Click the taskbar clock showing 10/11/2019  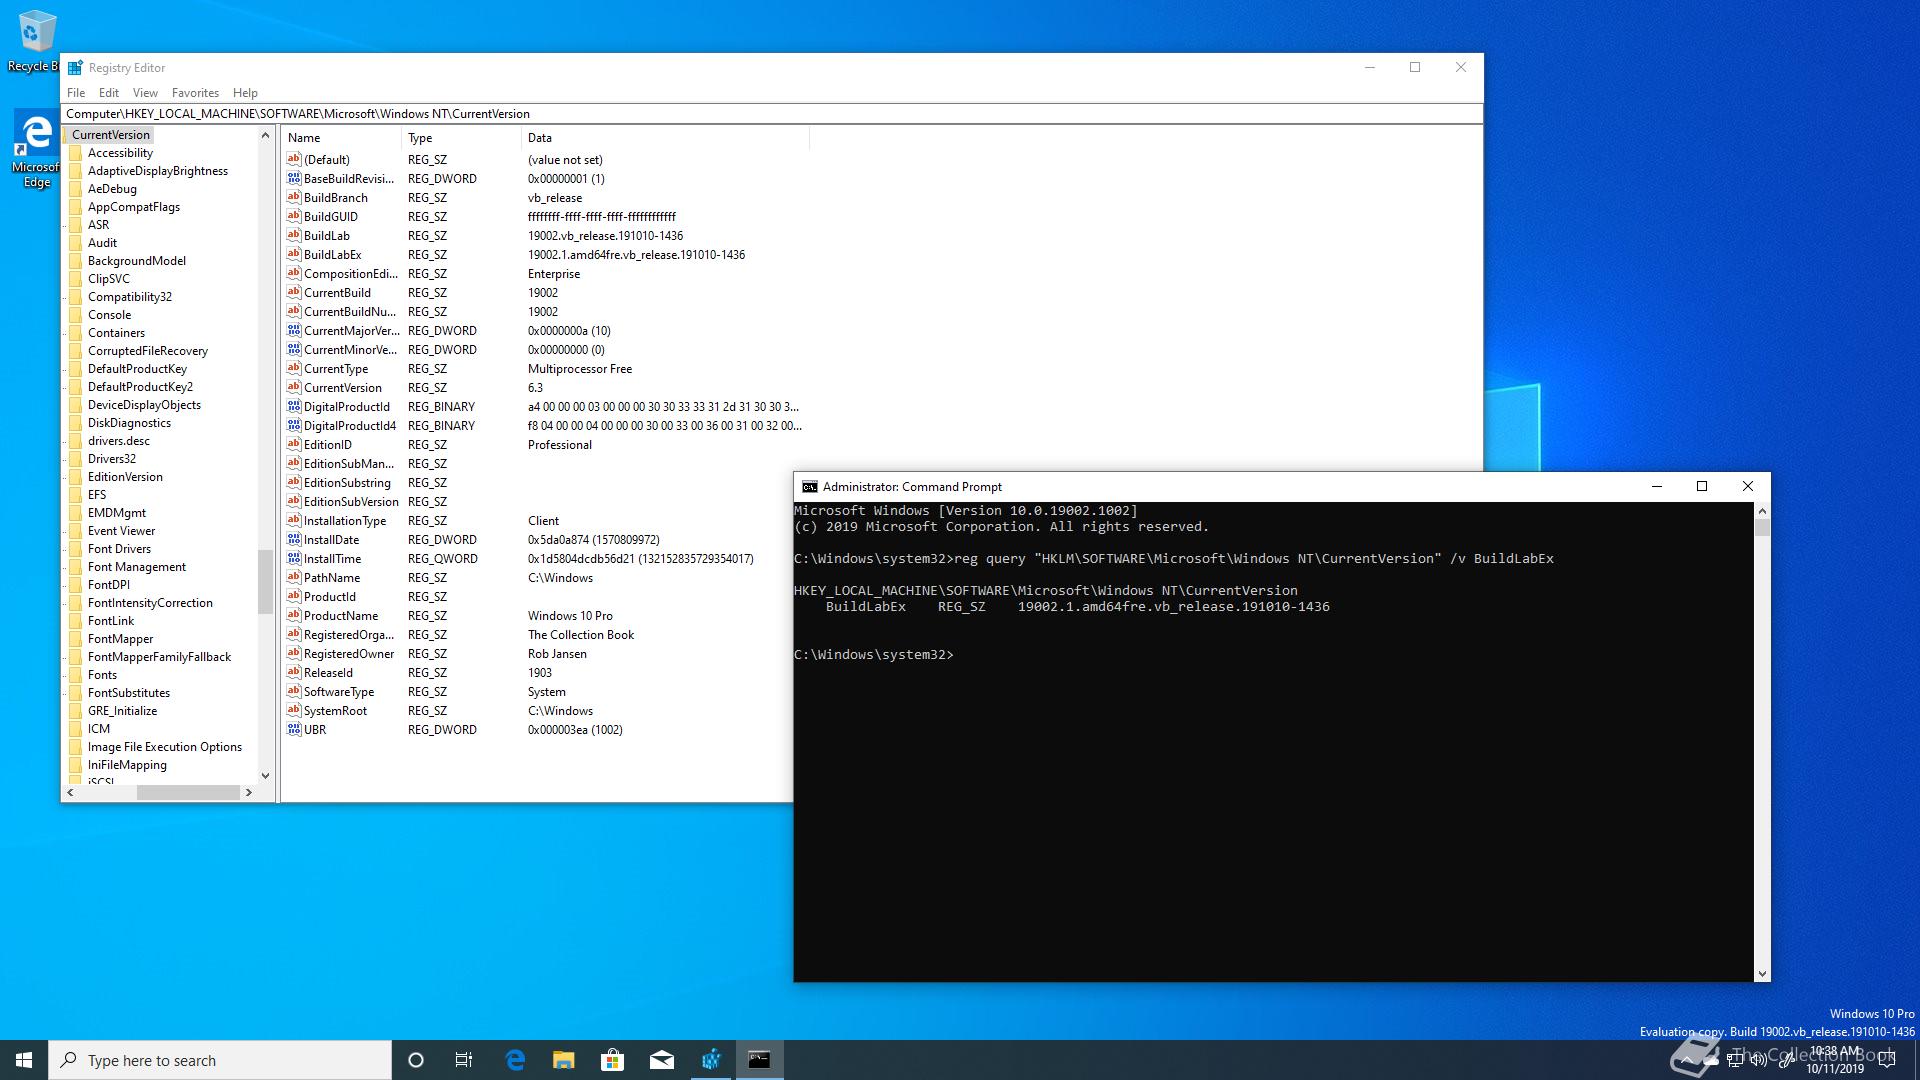coord(1834,1060)
